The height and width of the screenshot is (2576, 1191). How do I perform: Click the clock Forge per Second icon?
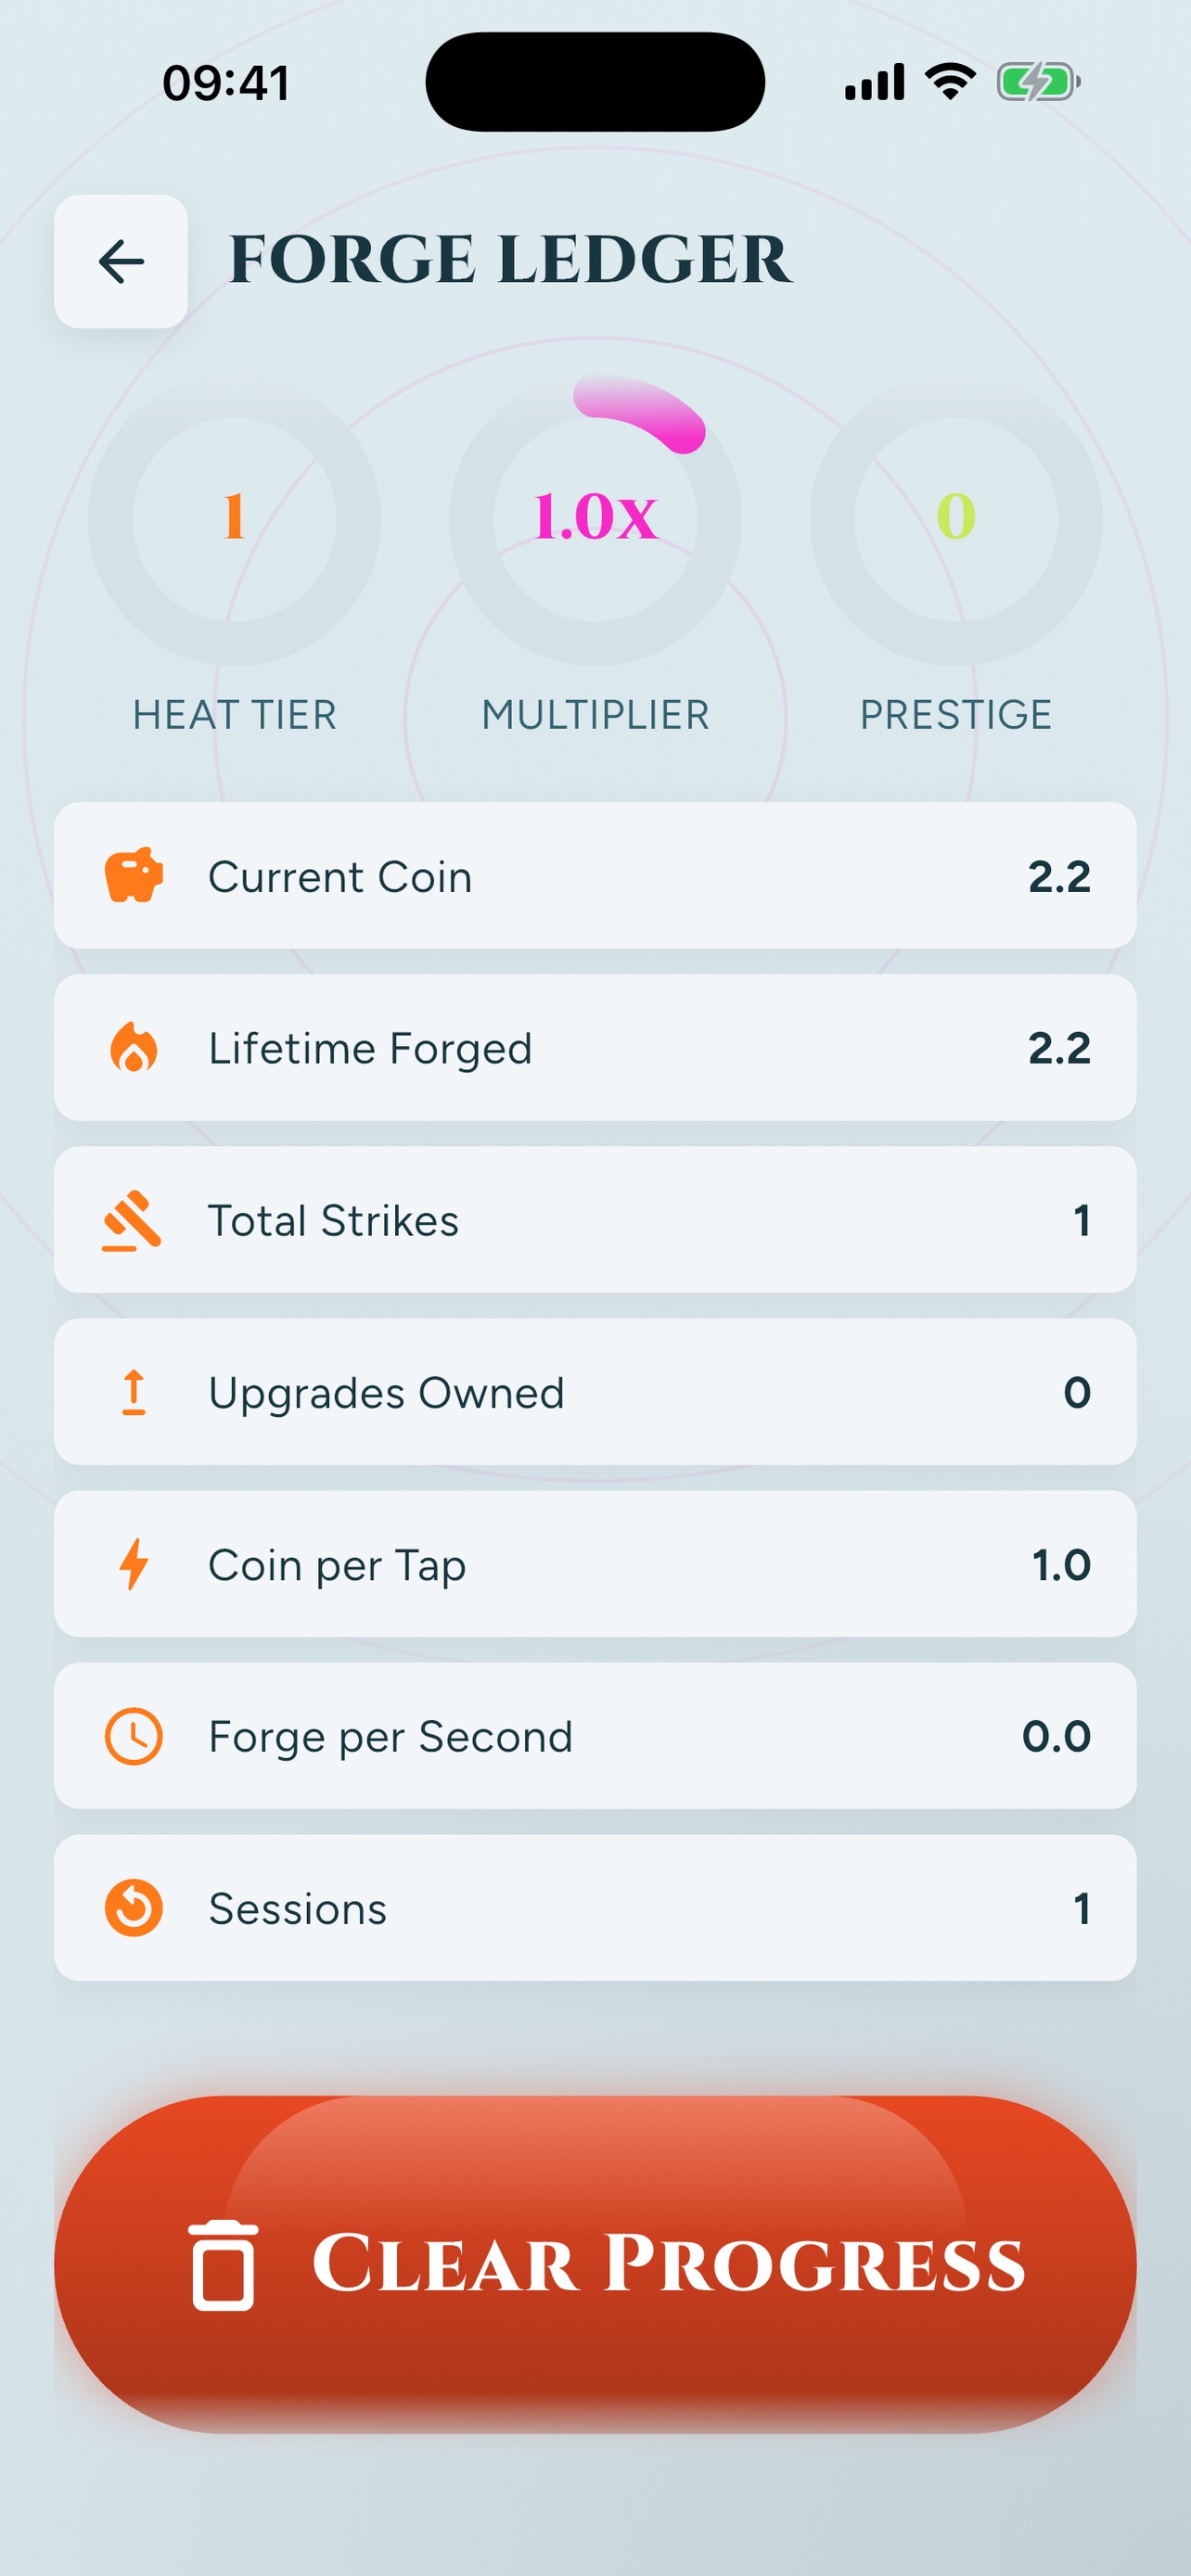tap(134, 1736)
